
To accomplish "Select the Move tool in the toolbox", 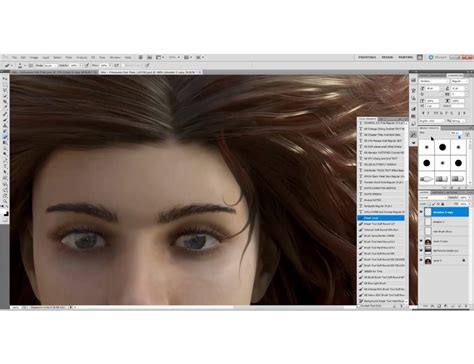I will click(x=5, y=79).
